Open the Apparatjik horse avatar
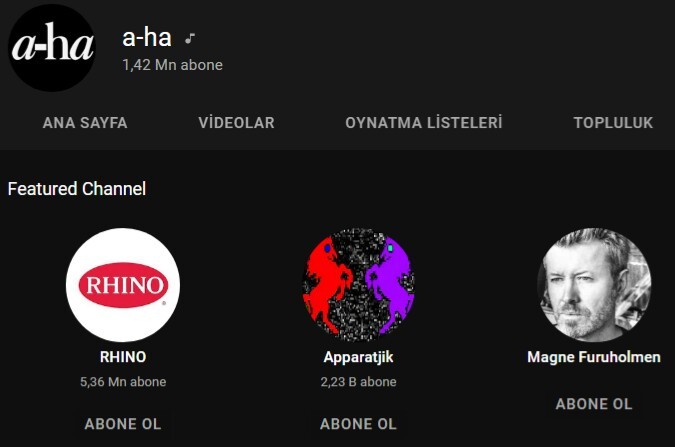 [358, 285]
